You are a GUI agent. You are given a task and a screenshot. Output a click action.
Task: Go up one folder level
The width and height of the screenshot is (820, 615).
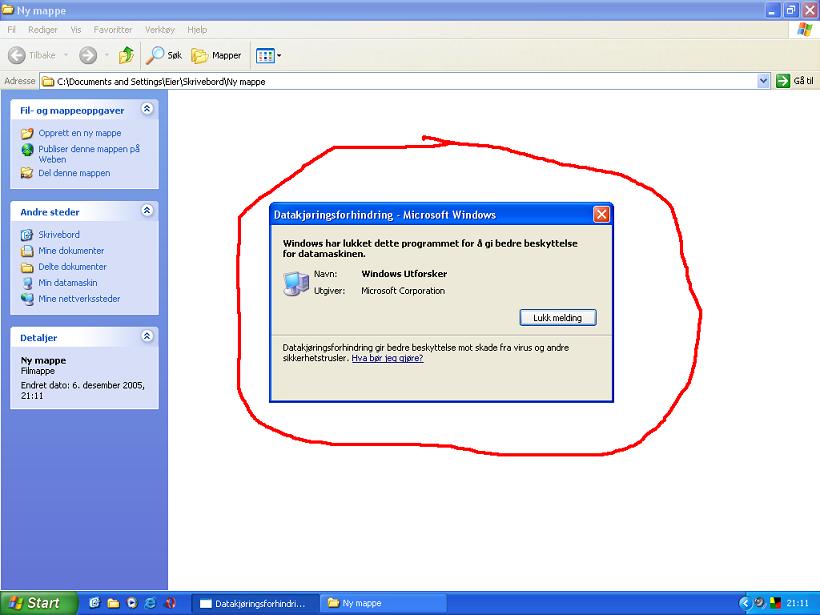[x=126, y=55]
